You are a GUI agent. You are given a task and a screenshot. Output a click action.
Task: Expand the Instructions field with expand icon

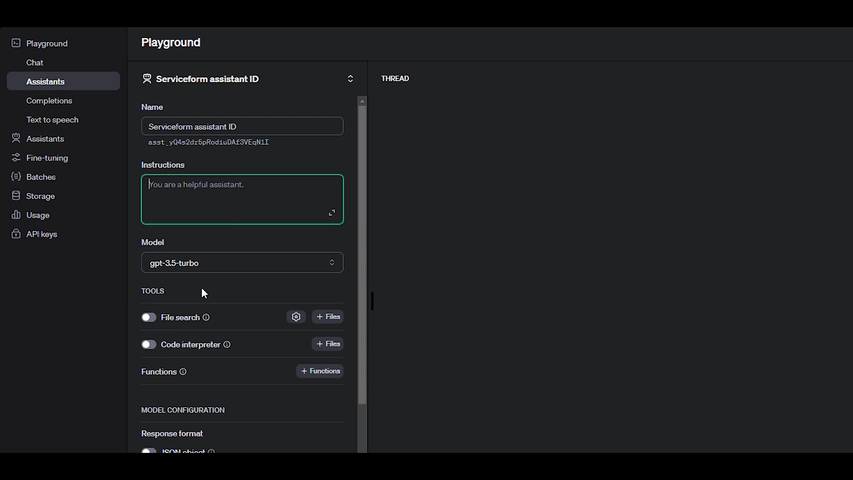(x=332, y=213)
